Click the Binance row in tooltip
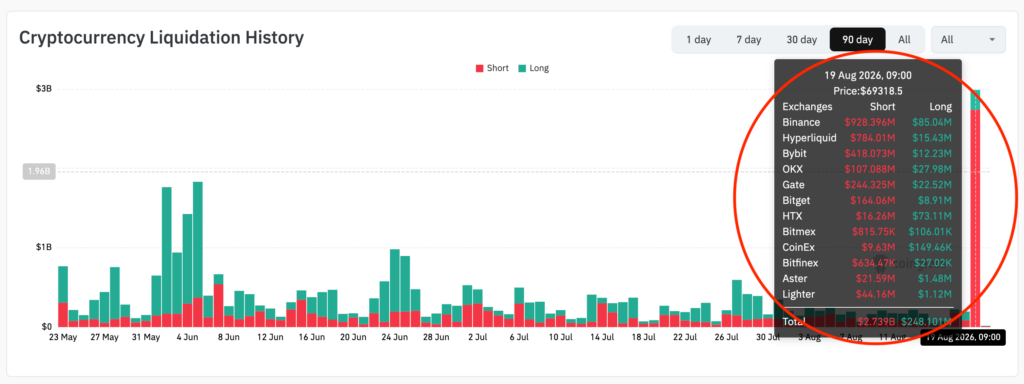 pos(867,122)
